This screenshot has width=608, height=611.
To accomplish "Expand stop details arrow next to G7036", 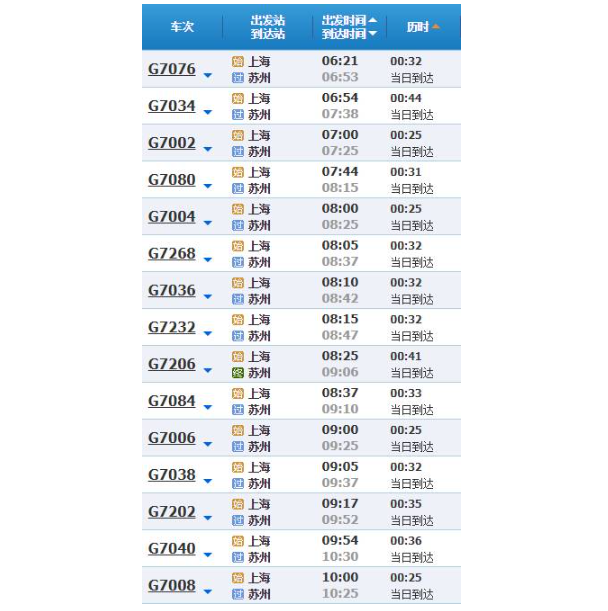I will (208, 297).
